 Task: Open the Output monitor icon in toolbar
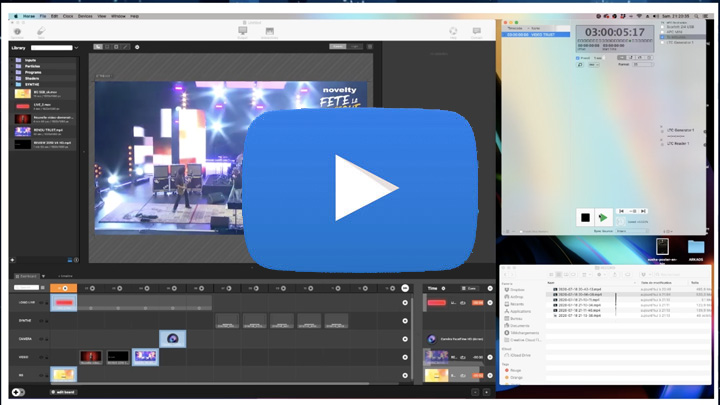[242, 31]
